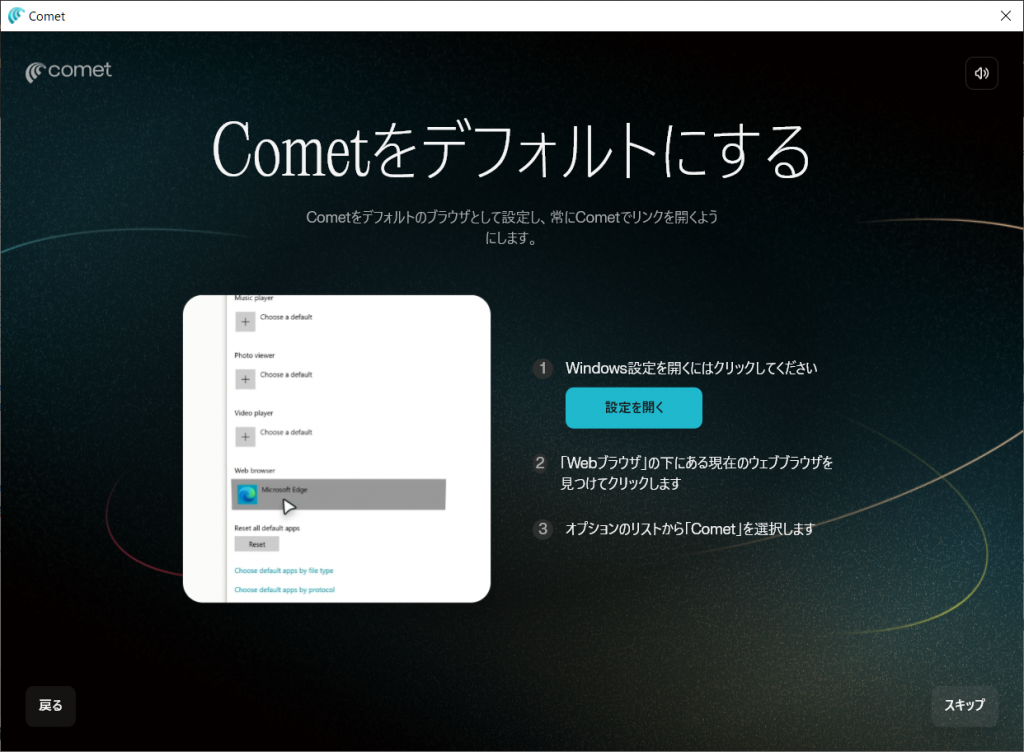
Task: Click the Microsoft Edge icon in the illustration
Action: click(x=247, y=494)
